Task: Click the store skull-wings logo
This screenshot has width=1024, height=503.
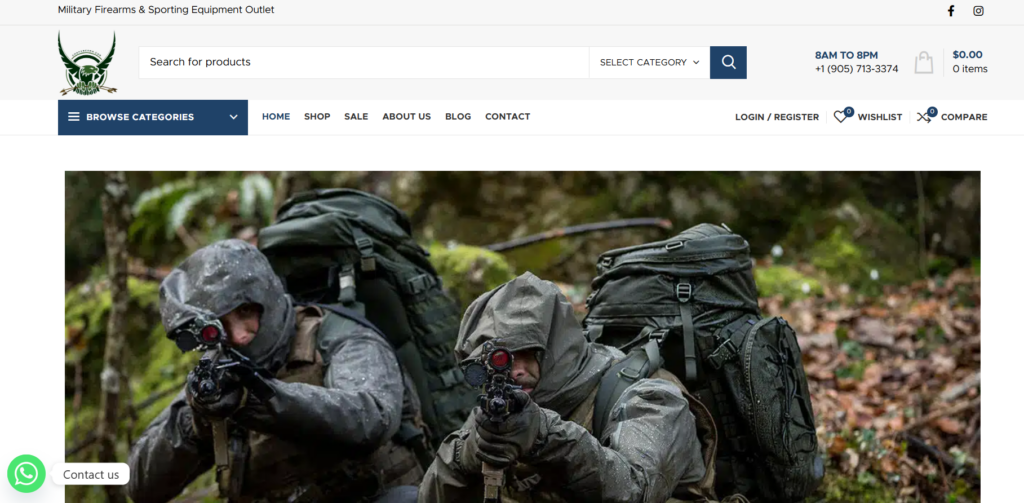Action: 87,63
